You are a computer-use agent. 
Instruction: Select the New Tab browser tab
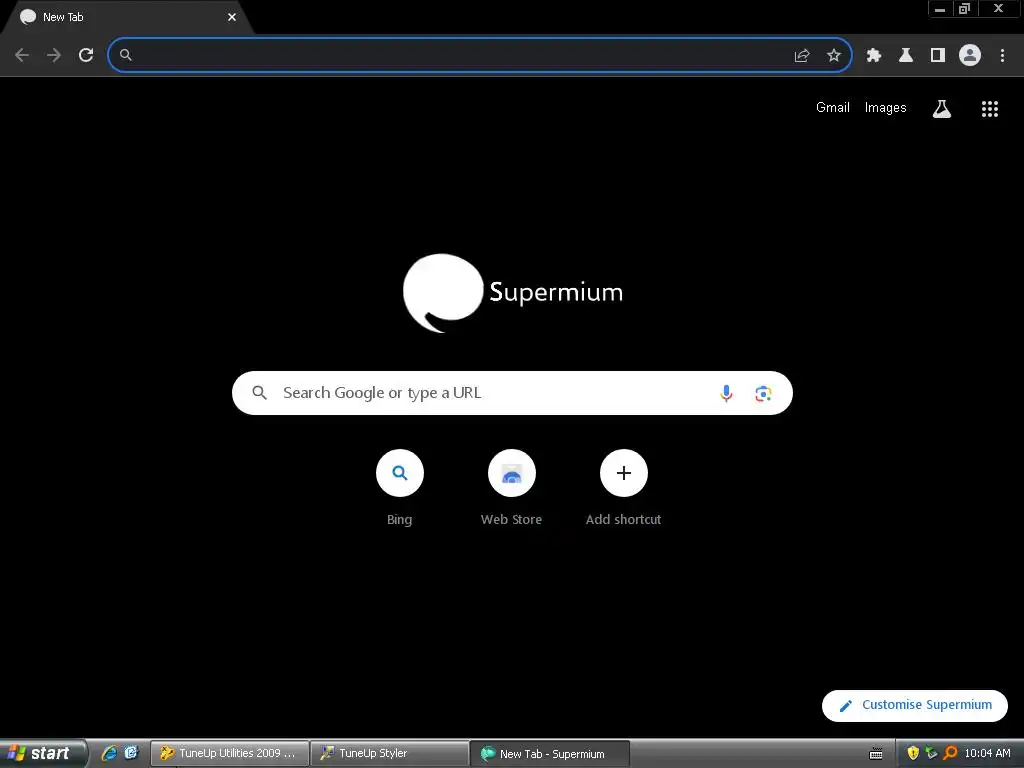coord(127,18)
